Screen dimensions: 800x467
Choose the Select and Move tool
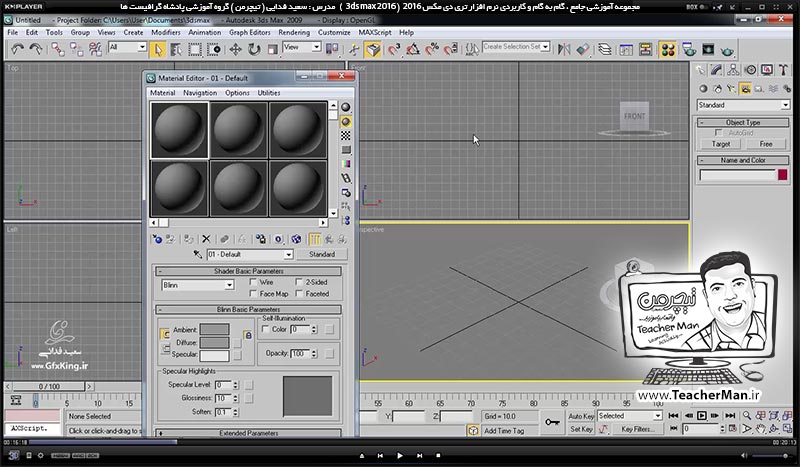click(235, 50)
